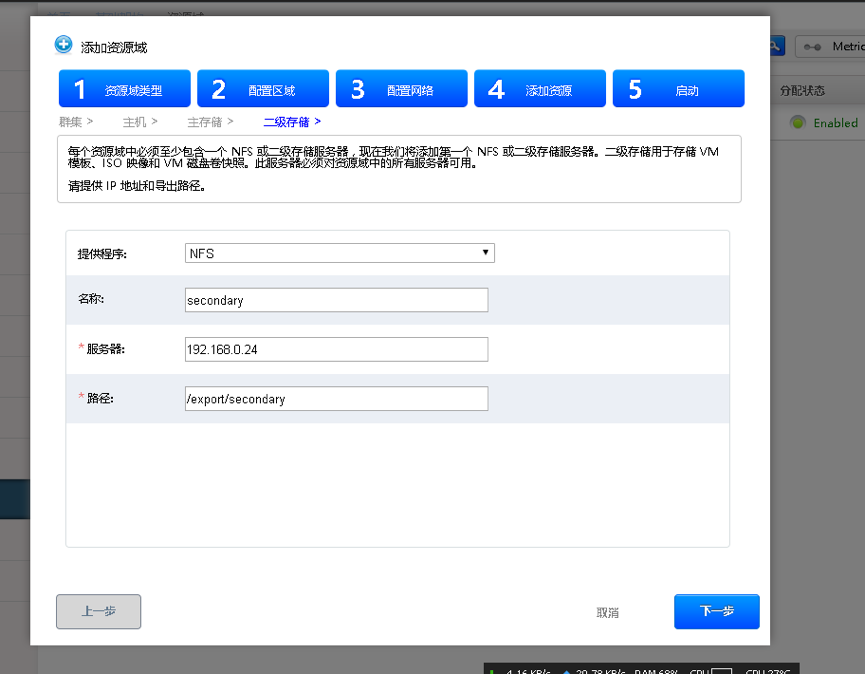Click the green Enabled status indicator

coord(797,123)
